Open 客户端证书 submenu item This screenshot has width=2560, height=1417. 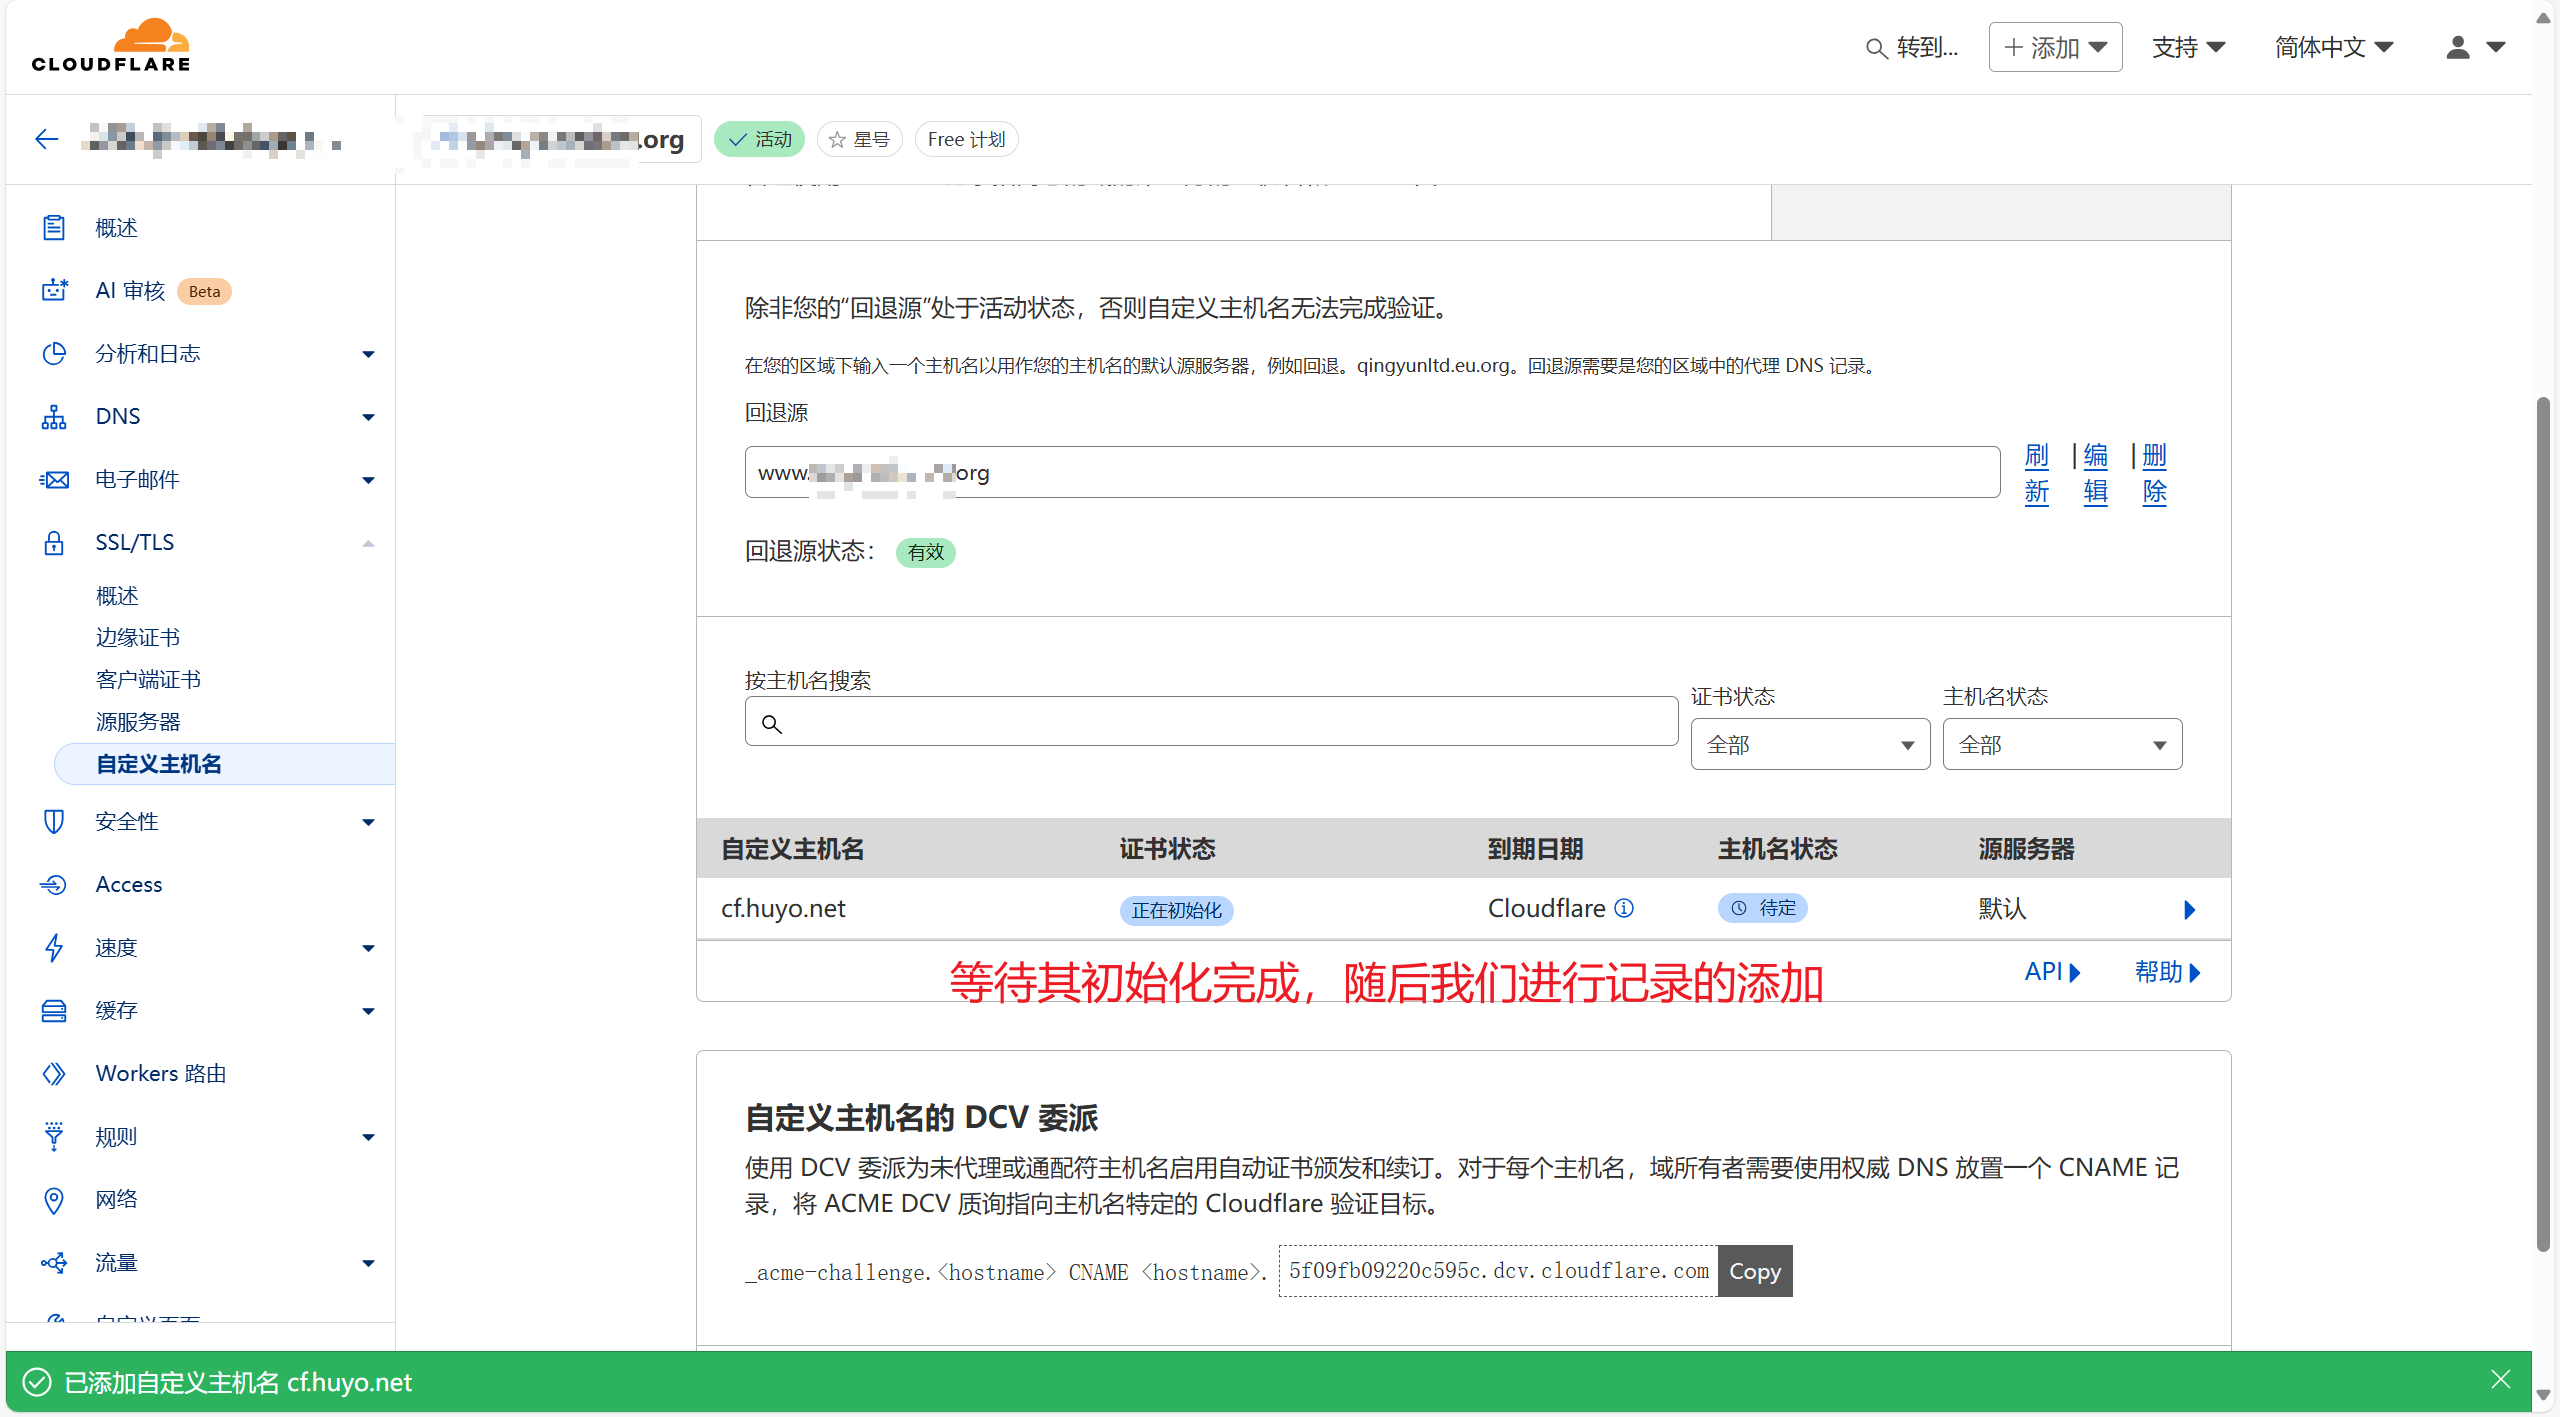(148, 680)
